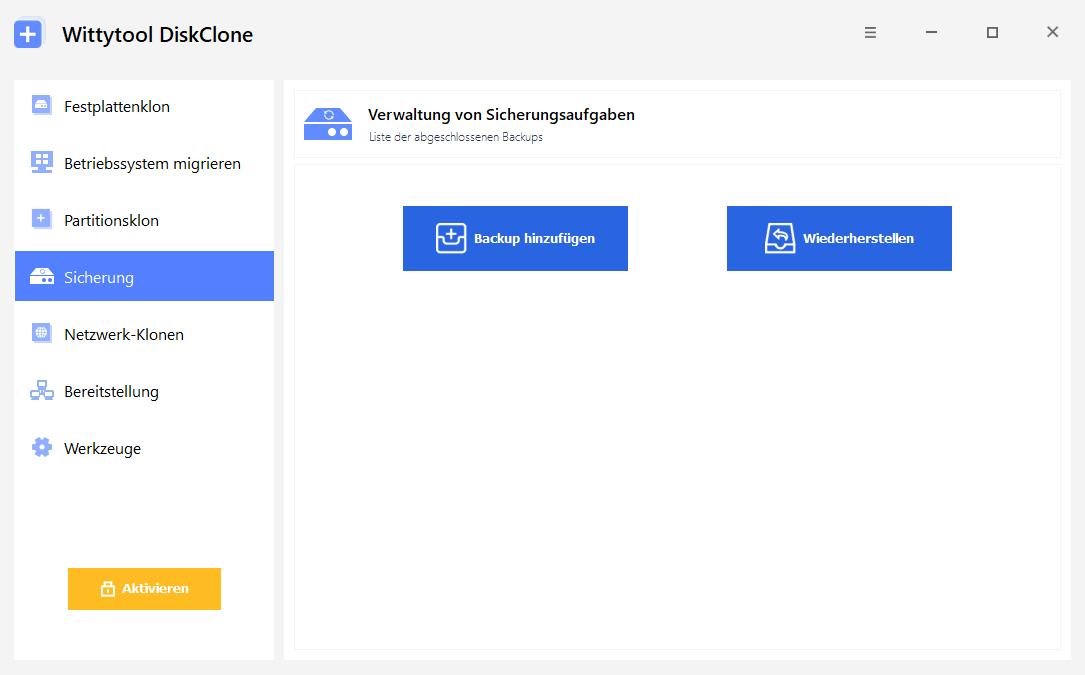Screen dimensions: 1085x675
Task: Click the Festplattenklon disk icon
Action: tap(42, 105)
